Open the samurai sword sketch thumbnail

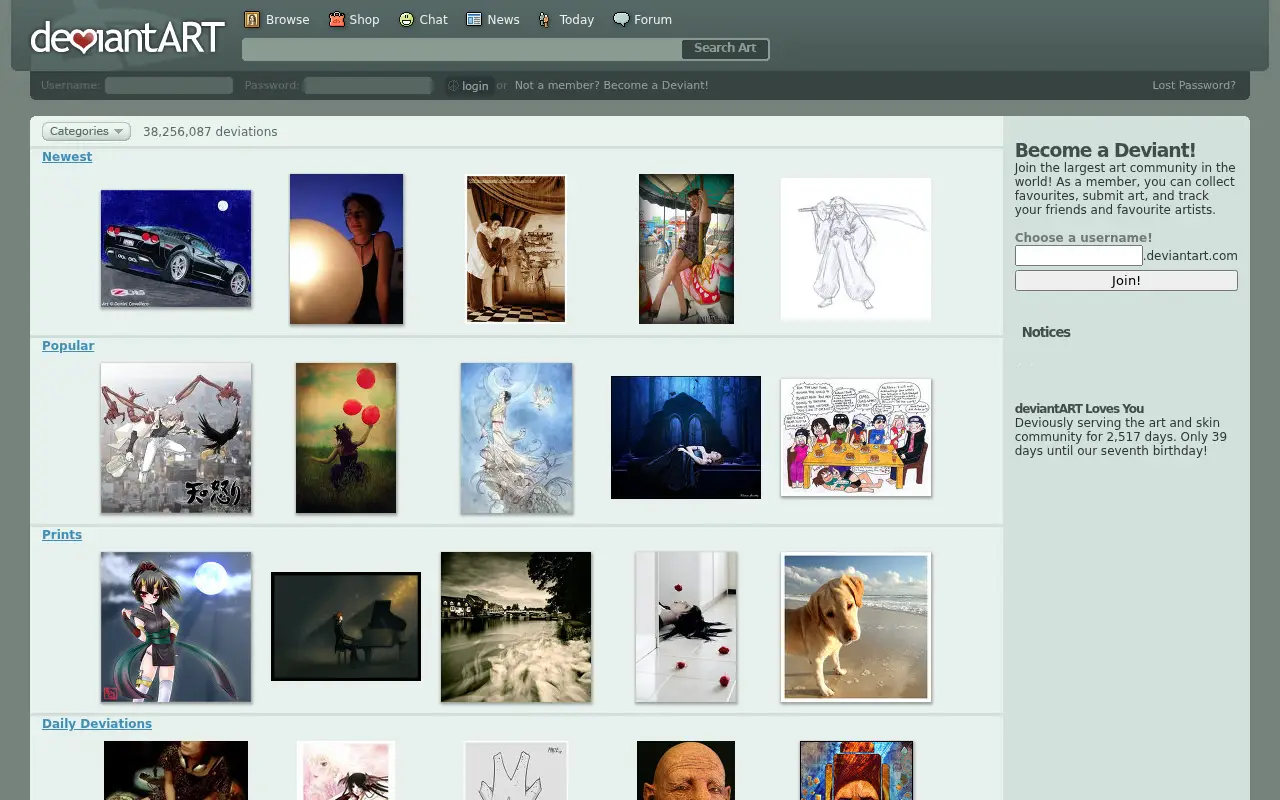tap(856, 249)
